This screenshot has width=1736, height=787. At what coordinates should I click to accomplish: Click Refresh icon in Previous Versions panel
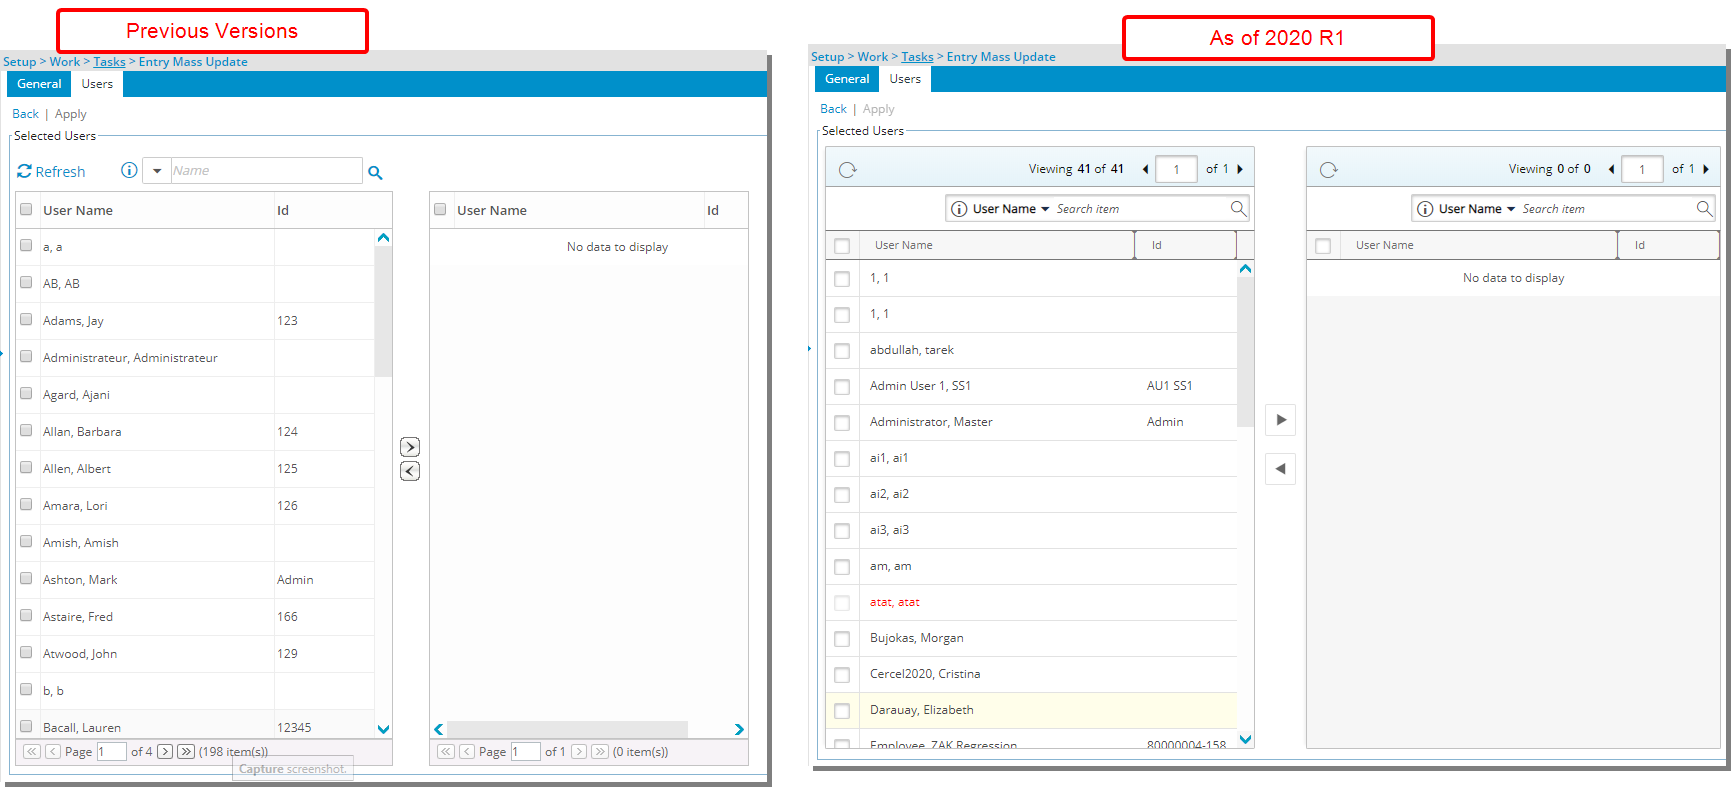click(25, 172)
